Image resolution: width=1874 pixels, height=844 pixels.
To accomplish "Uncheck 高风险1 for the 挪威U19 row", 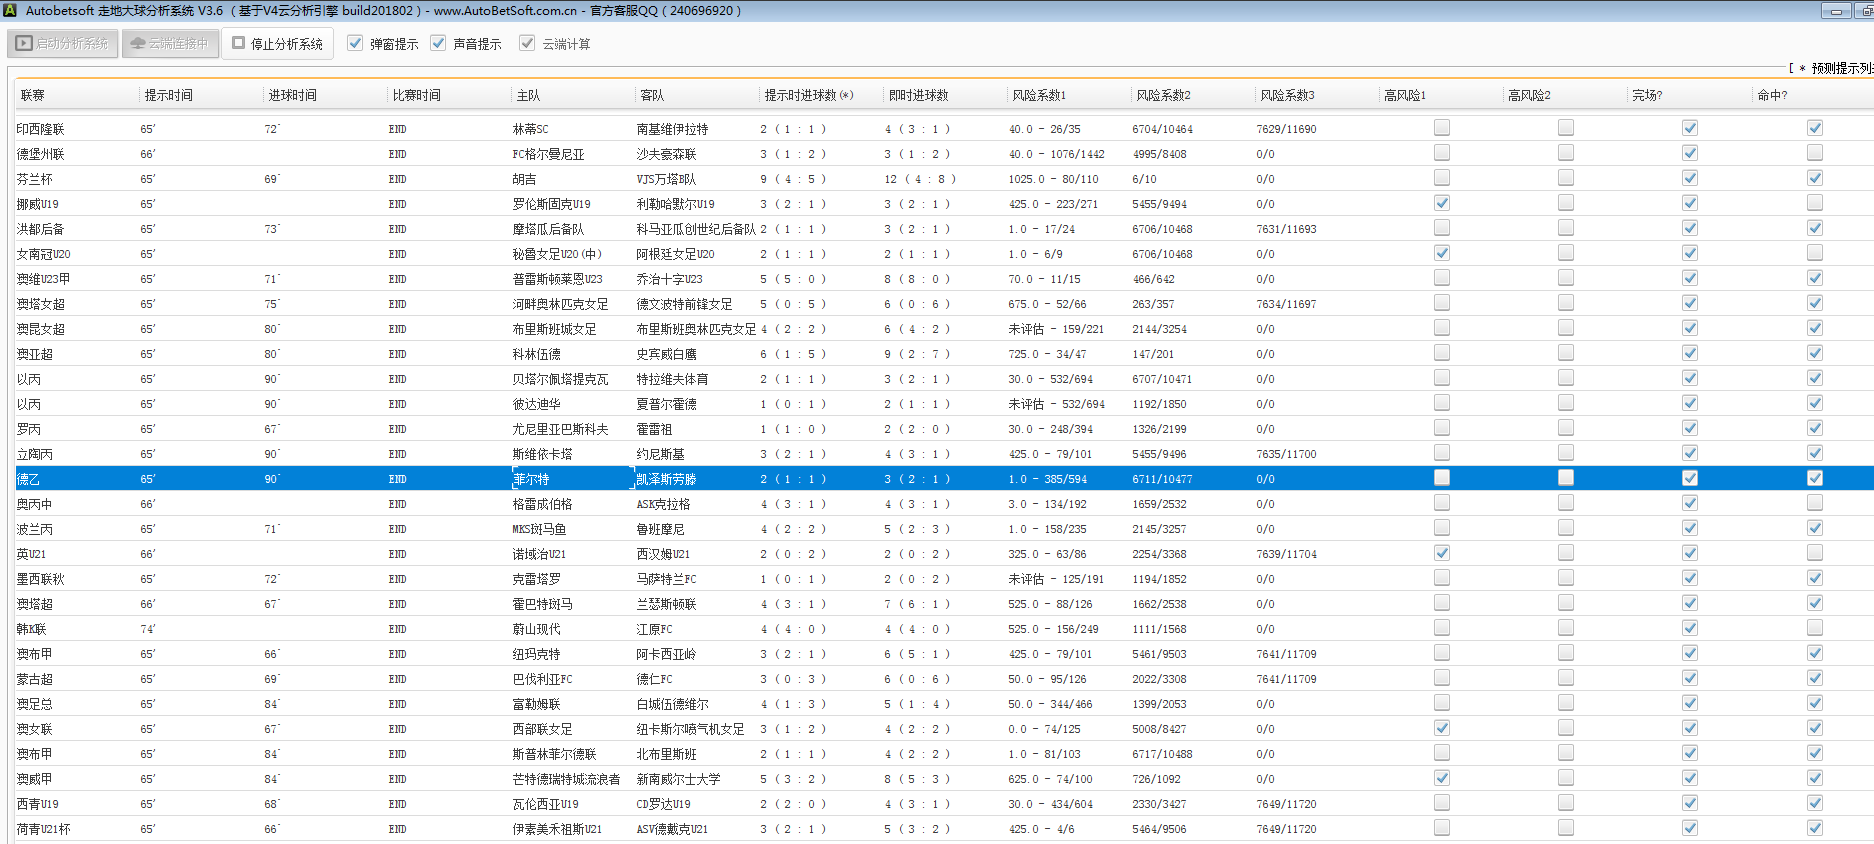I will coord(1441,203).
